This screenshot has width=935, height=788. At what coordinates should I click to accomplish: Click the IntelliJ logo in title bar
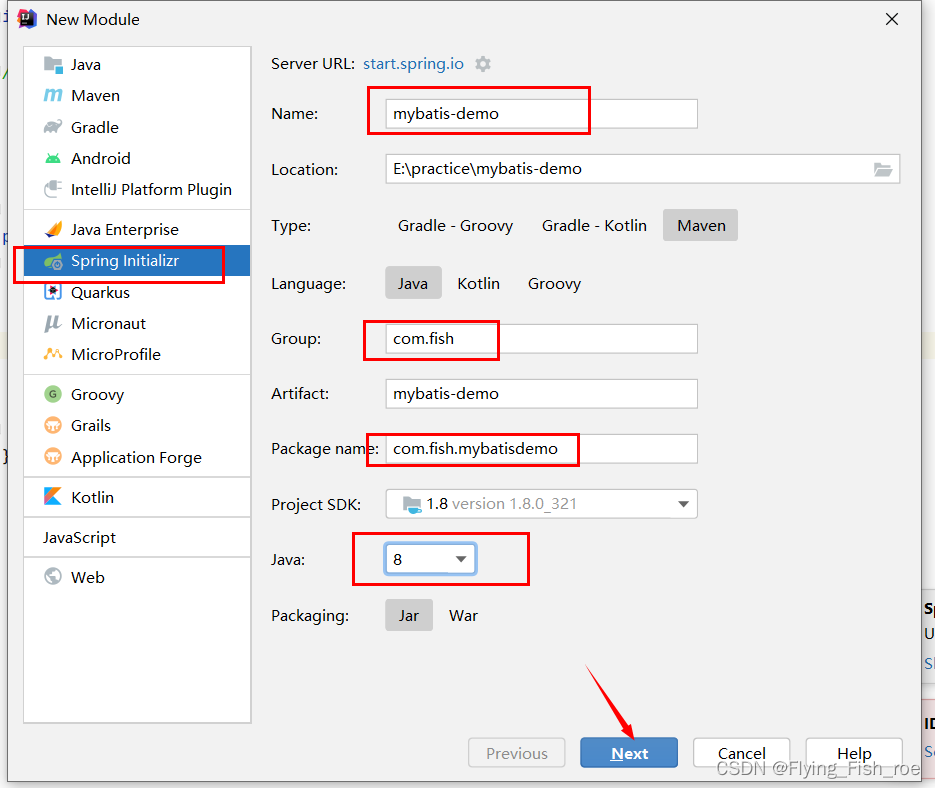pyautogui.click(x=27, y=19)
